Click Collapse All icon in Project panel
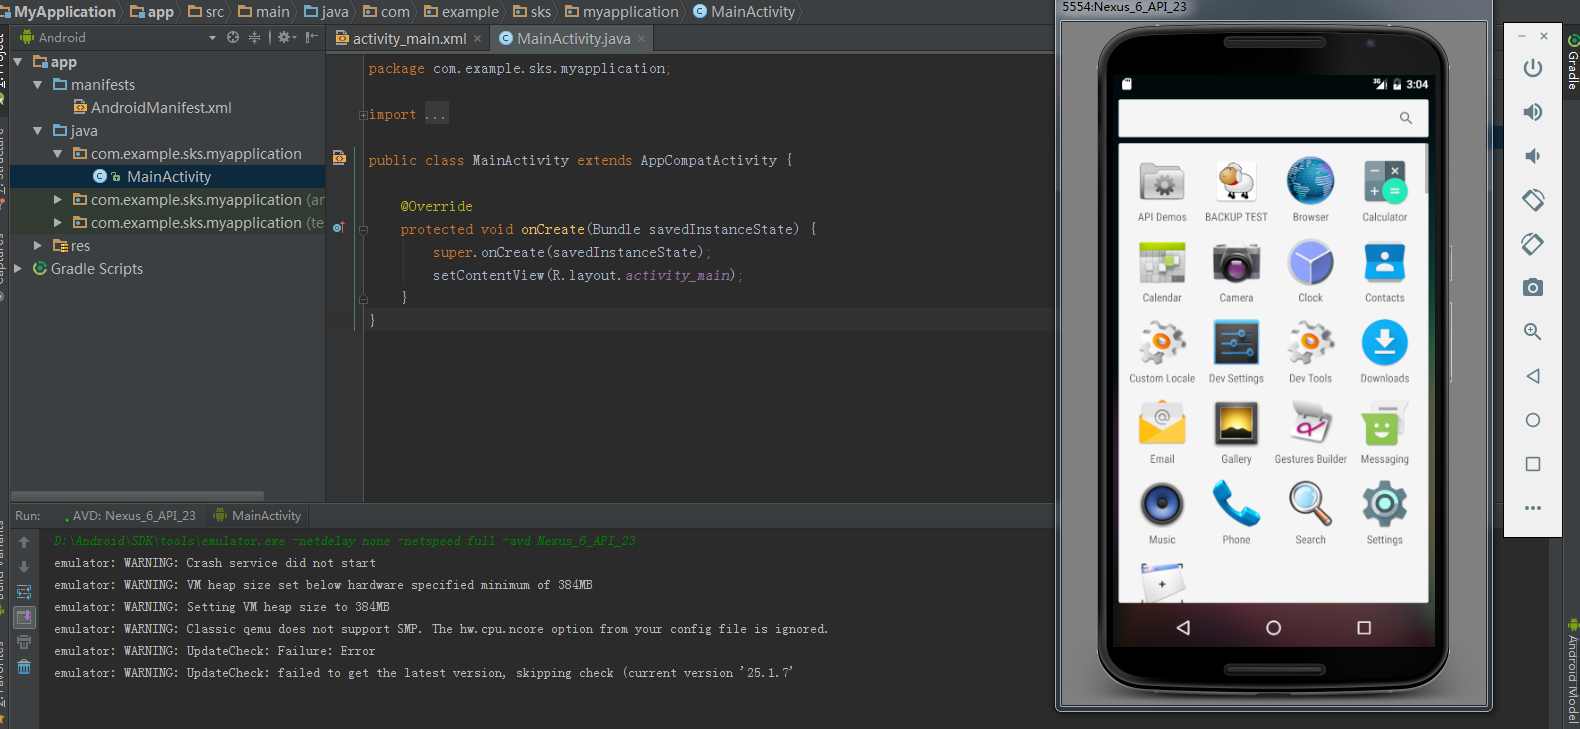Viewport: 1580px width, 729px height. tap(254, 37)
